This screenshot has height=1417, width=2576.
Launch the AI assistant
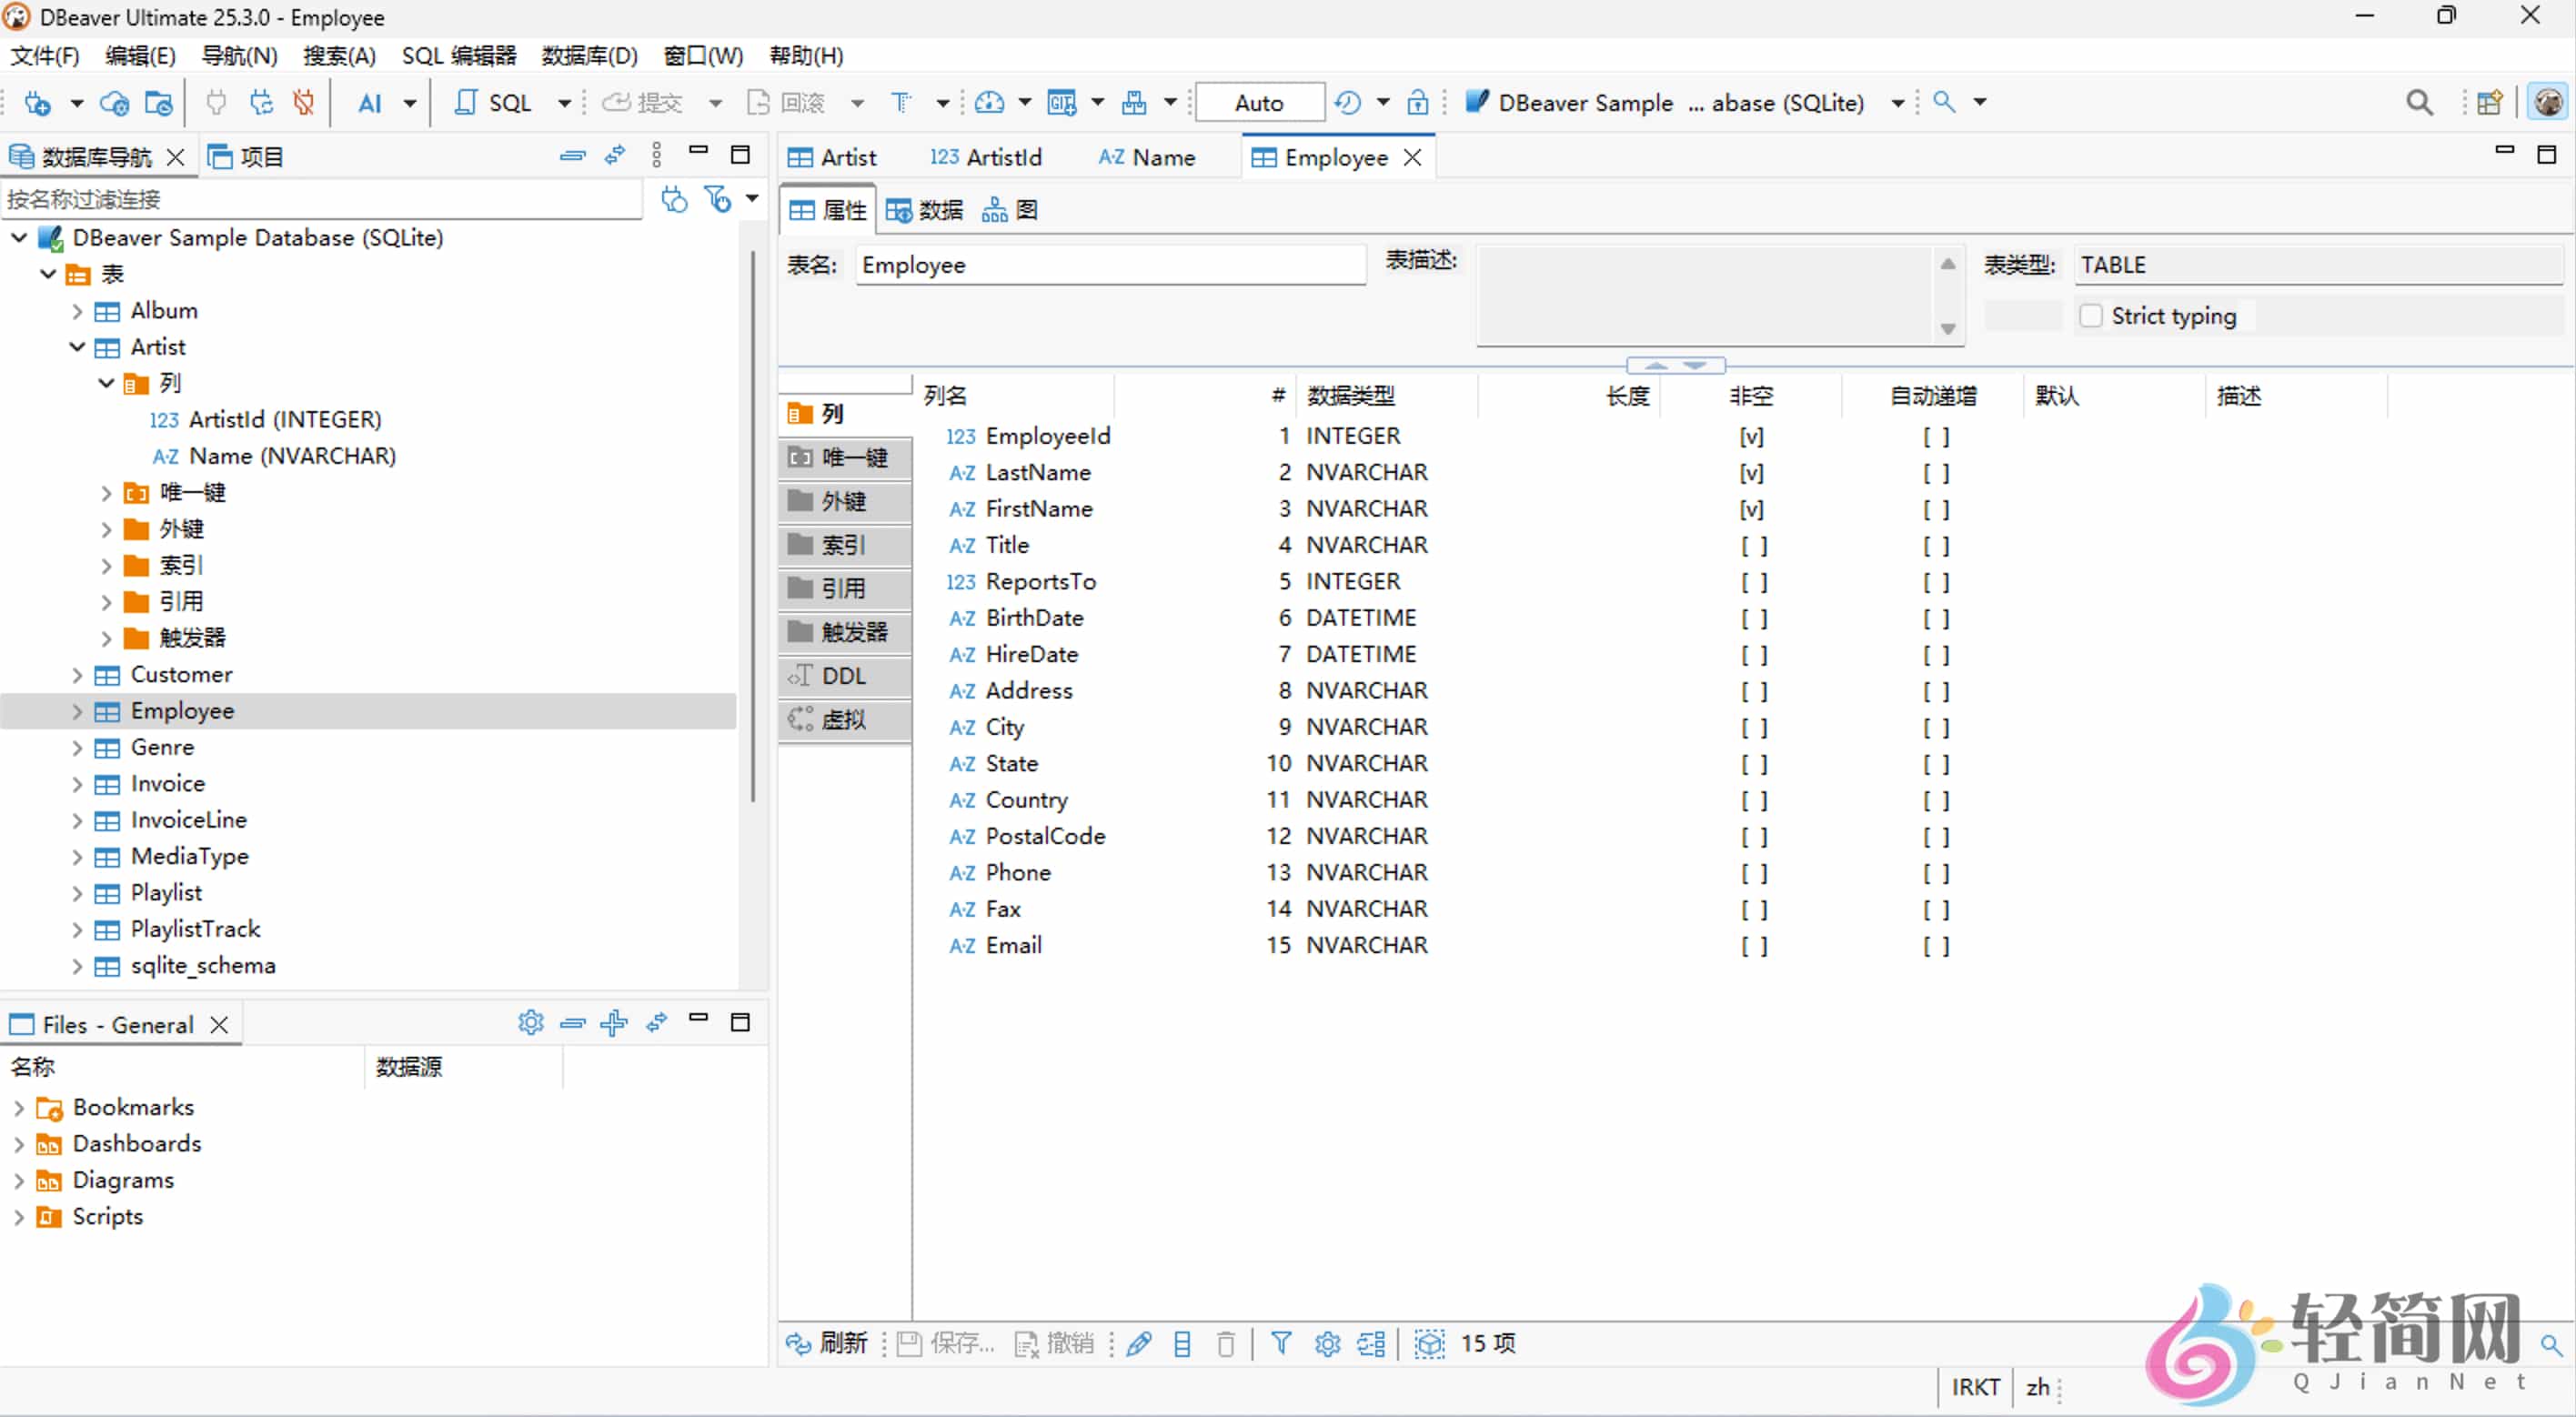pyautogui.click(x=371, y=103)
